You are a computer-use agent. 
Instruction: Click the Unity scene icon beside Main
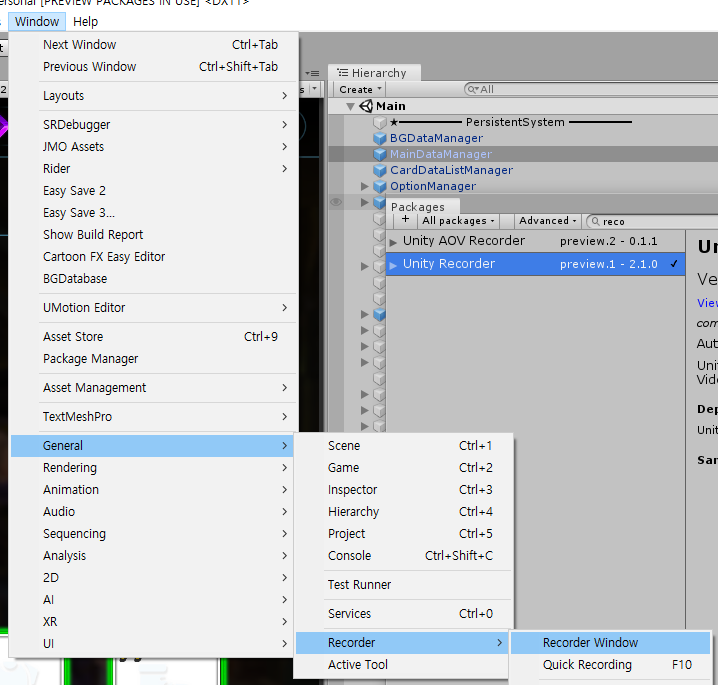366,106
